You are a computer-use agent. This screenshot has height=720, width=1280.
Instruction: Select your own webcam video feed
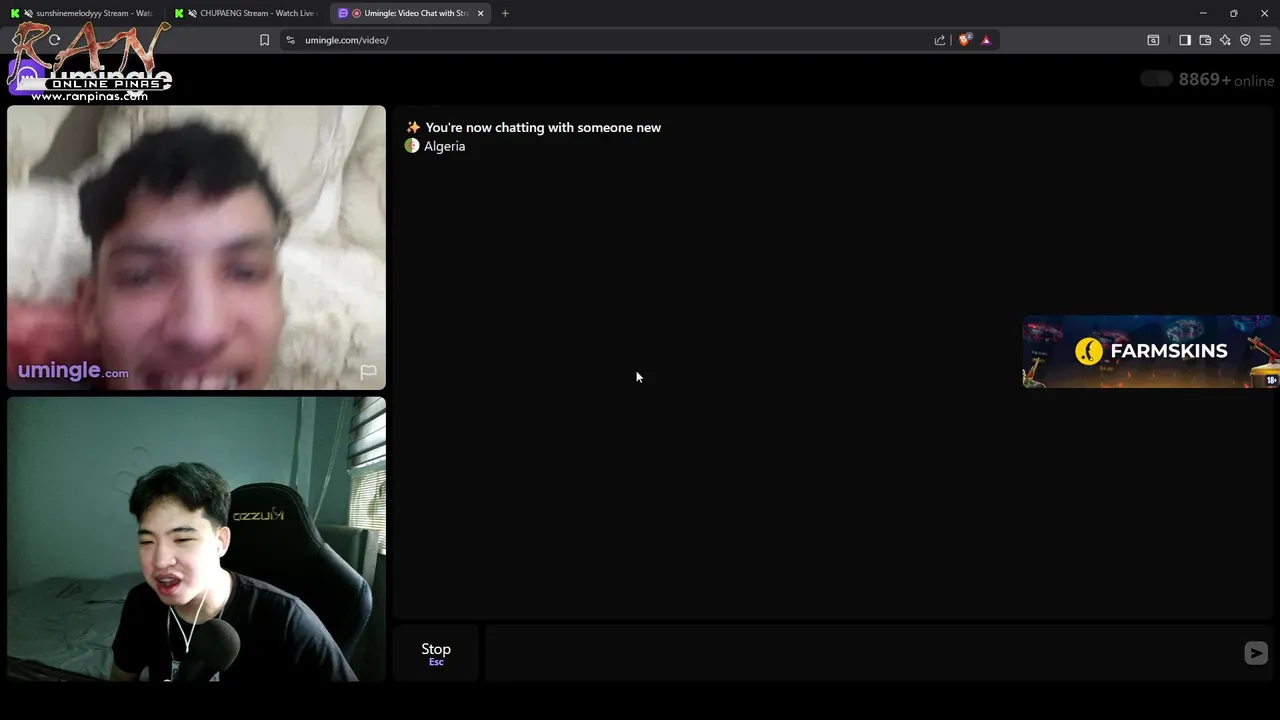(x=196, y=539)
